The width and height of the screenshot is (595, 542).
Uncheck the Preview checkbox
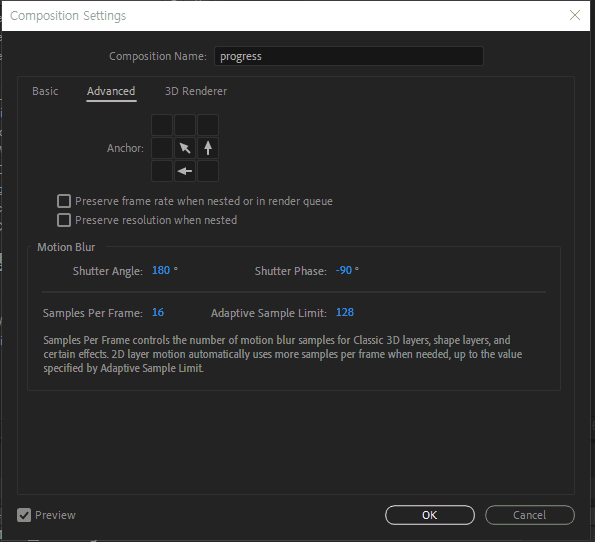pos(24,515)
